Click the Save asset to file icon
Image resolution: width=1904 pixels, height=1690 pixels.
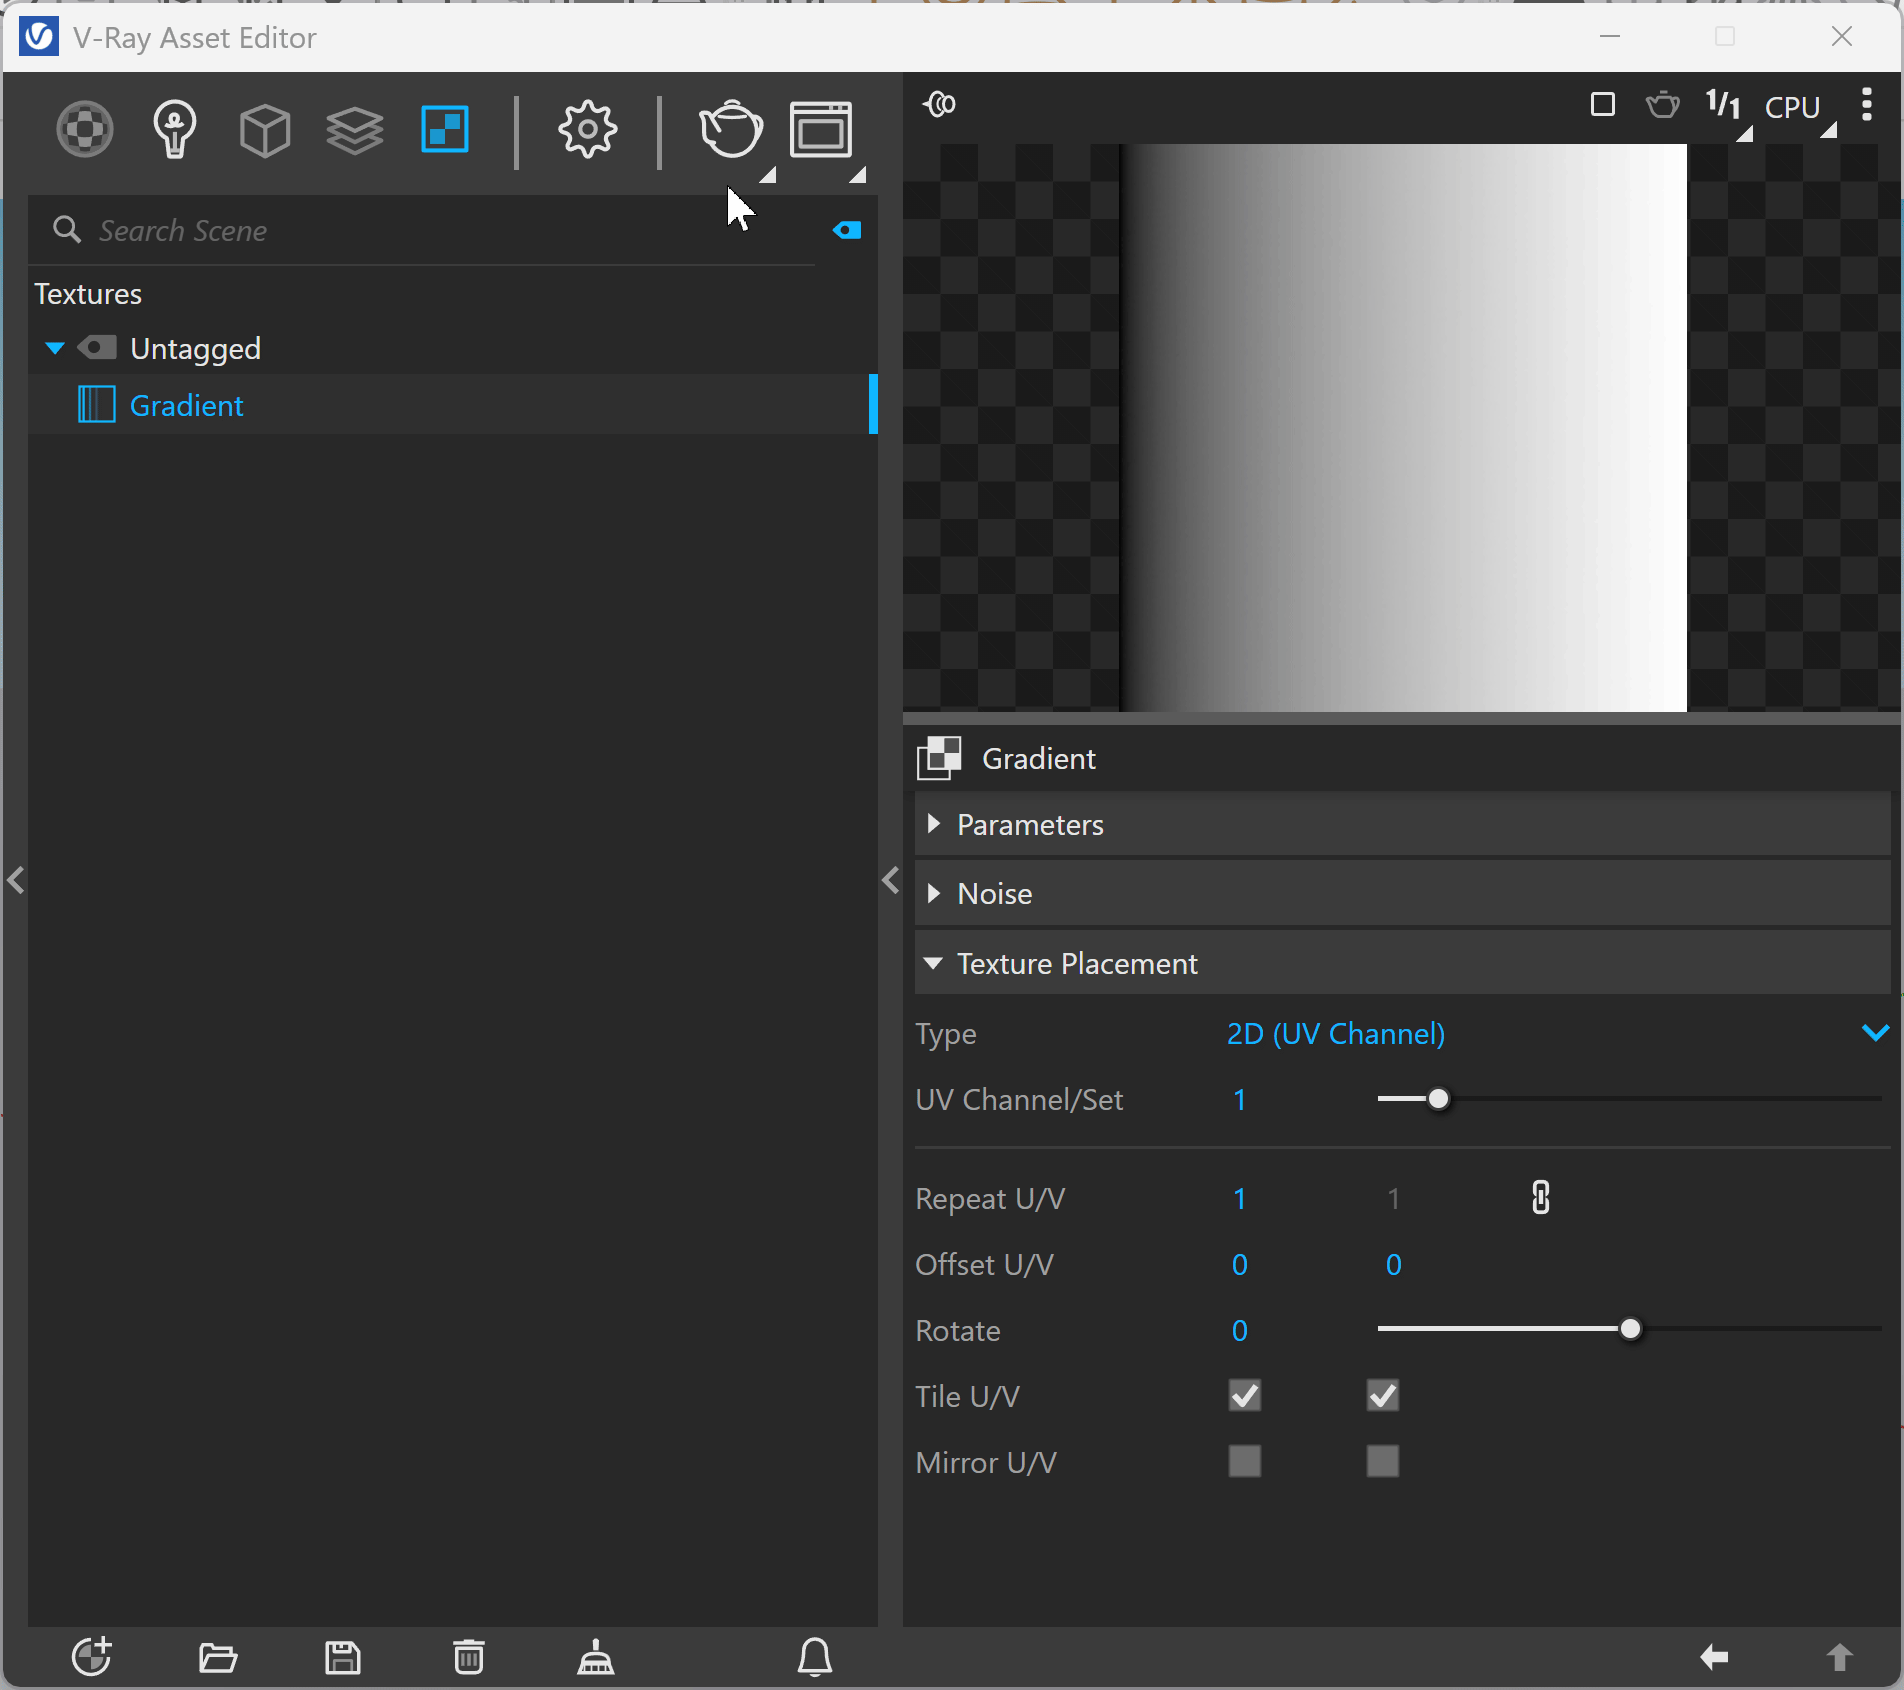click(343, 1658)
